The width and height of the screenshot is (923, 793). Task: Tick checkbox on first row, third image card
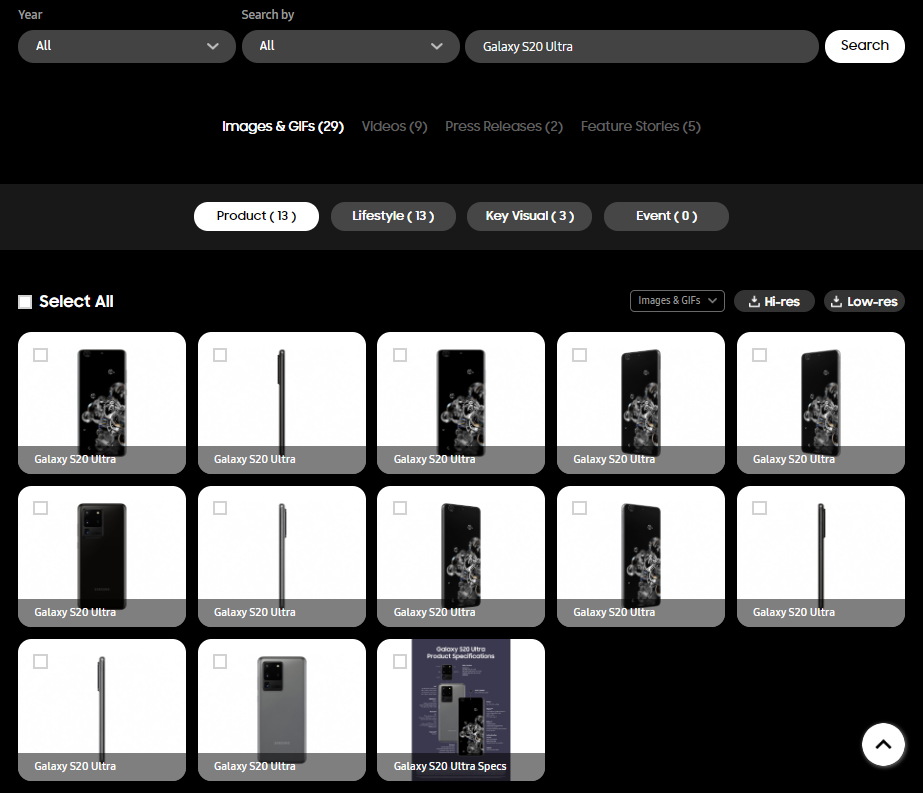pos(400,354)
